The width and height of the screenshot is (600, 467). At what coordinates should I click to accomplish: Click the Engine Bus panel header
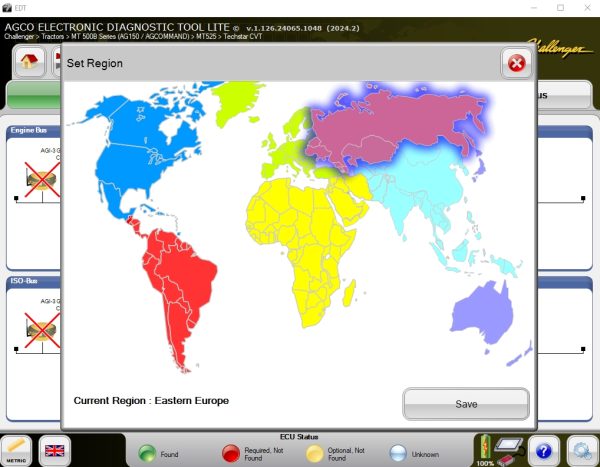point(34,131)
